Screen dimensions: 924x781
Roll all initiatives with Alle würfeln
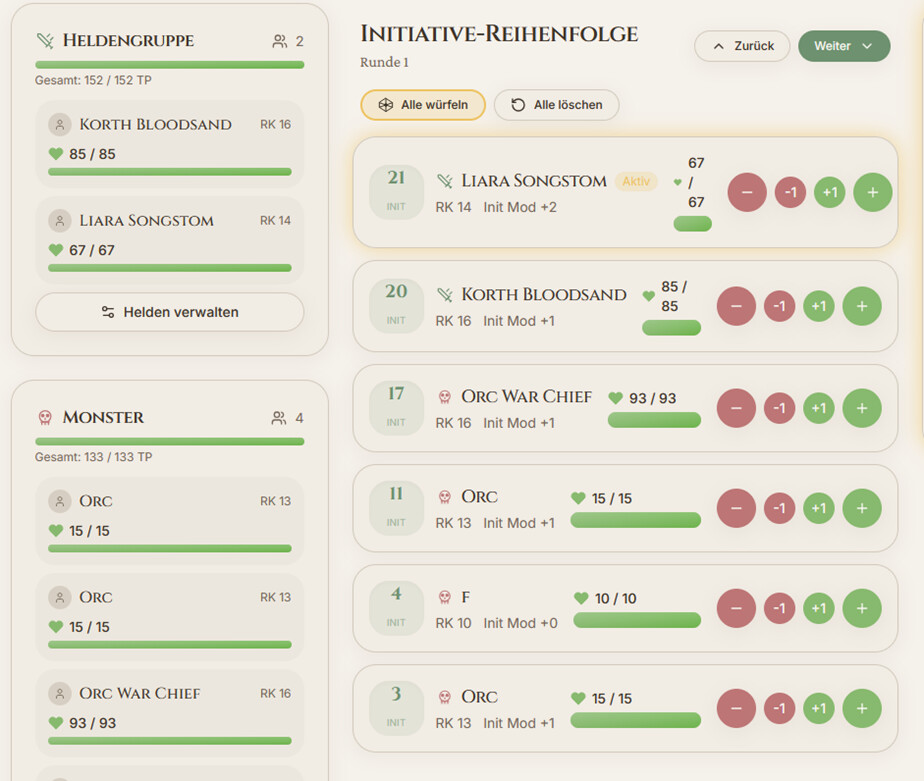tap(423, 105)
